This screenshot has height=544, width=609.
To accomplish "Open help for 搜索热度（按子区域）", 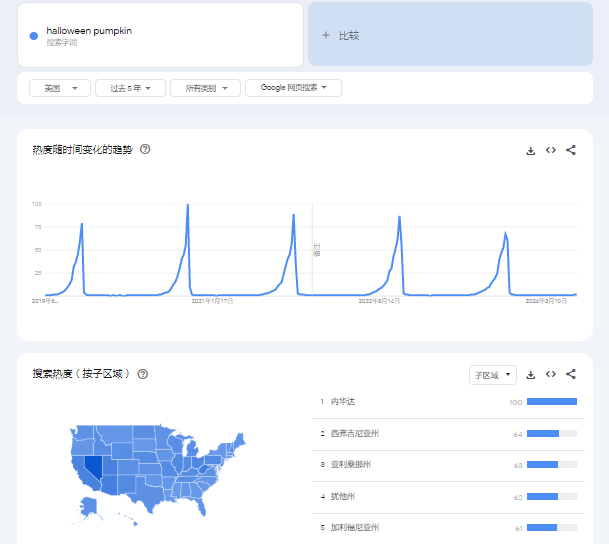I will click(143, 374).
